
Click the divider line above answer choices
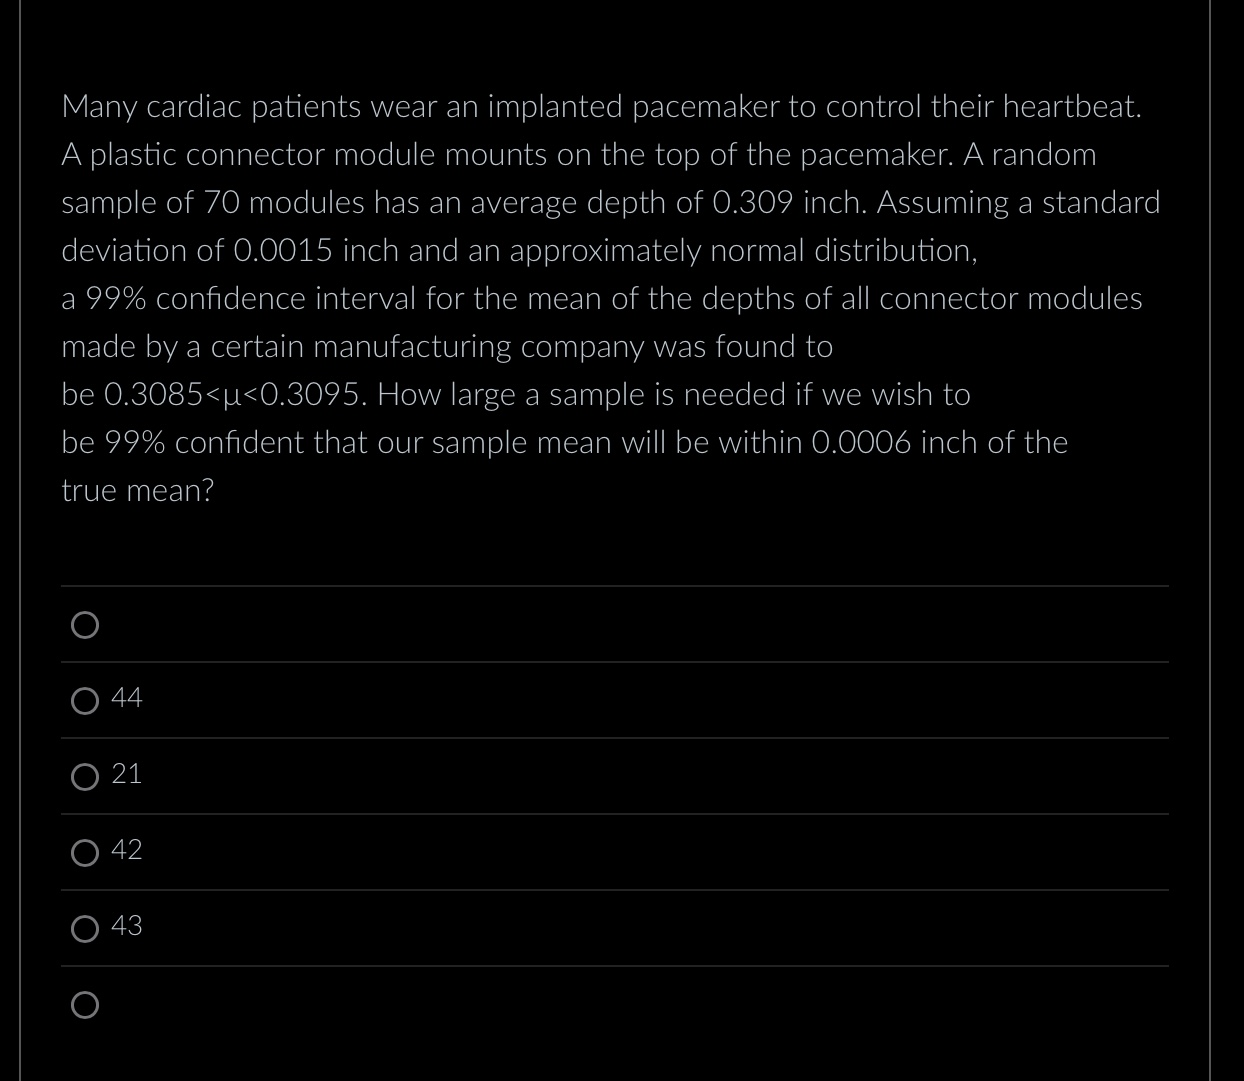pos(614,586)
